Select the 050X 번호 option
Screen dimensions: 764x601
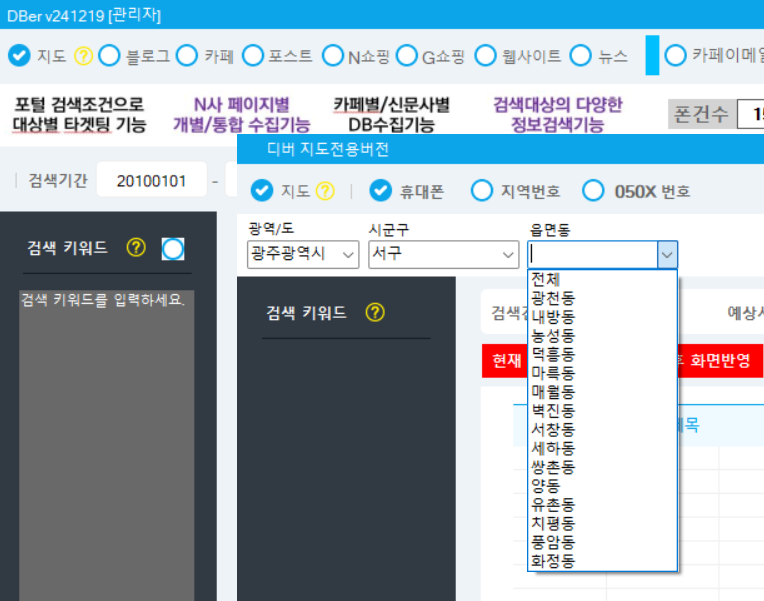(x=594, y=191)
